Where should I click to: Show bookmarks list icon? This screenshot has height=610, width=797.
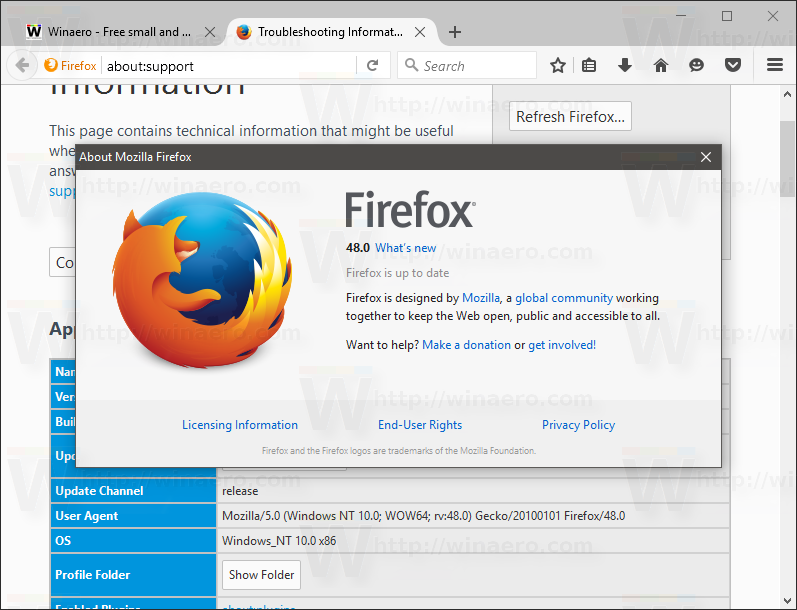(589, 65)
